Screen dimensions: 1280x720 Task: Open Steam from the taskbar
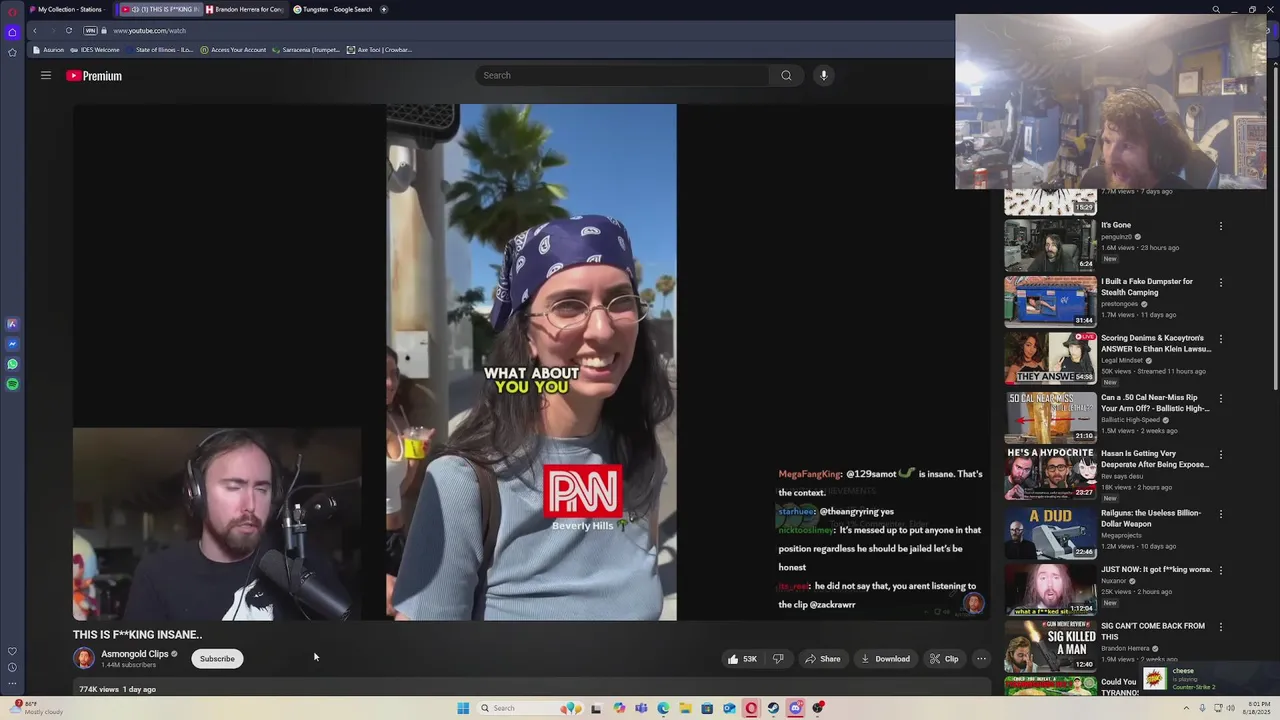(773, 708)
